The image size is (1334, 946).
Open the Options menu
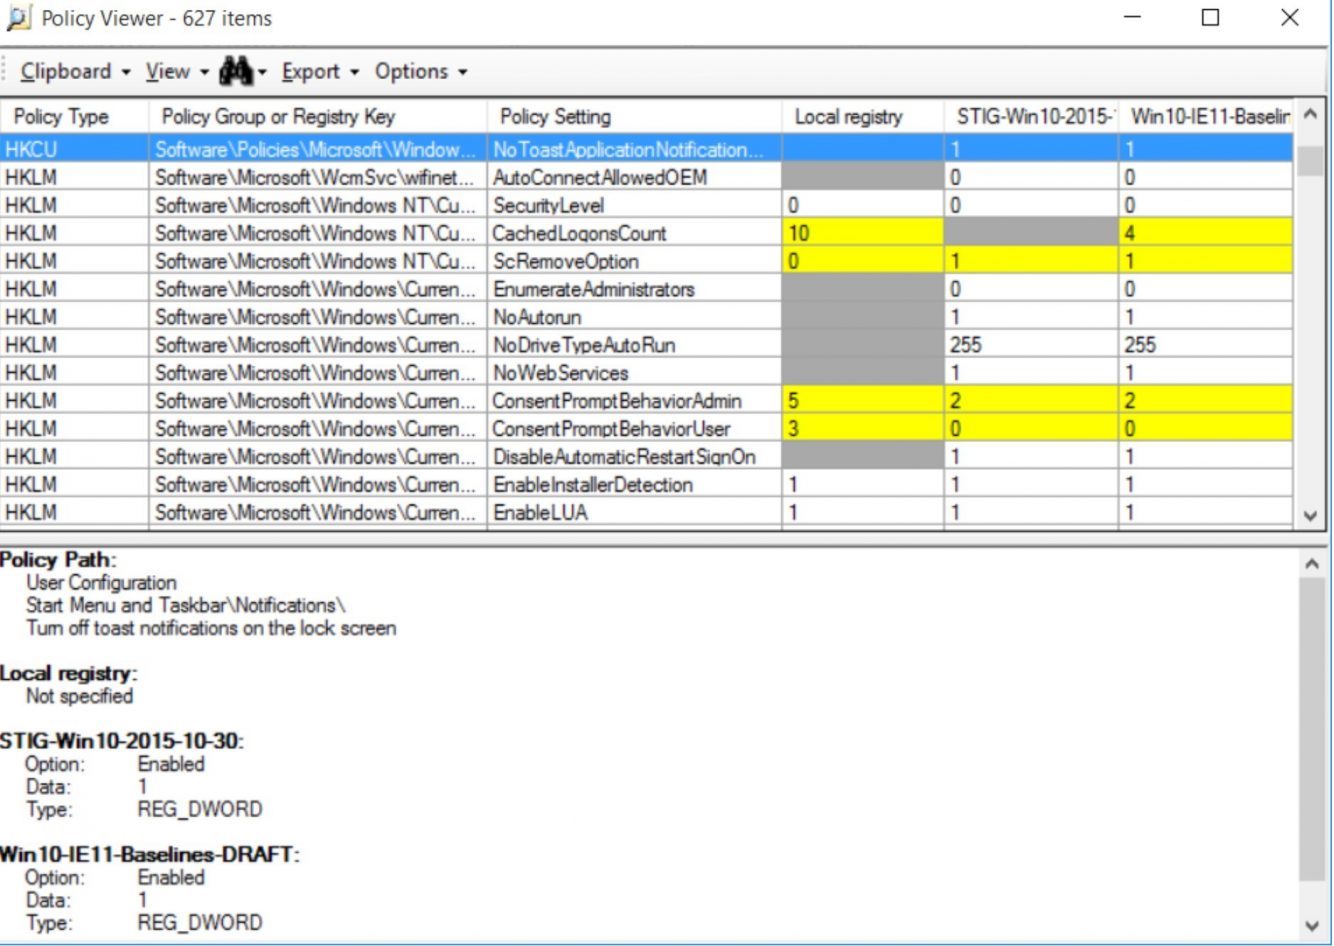414,71
